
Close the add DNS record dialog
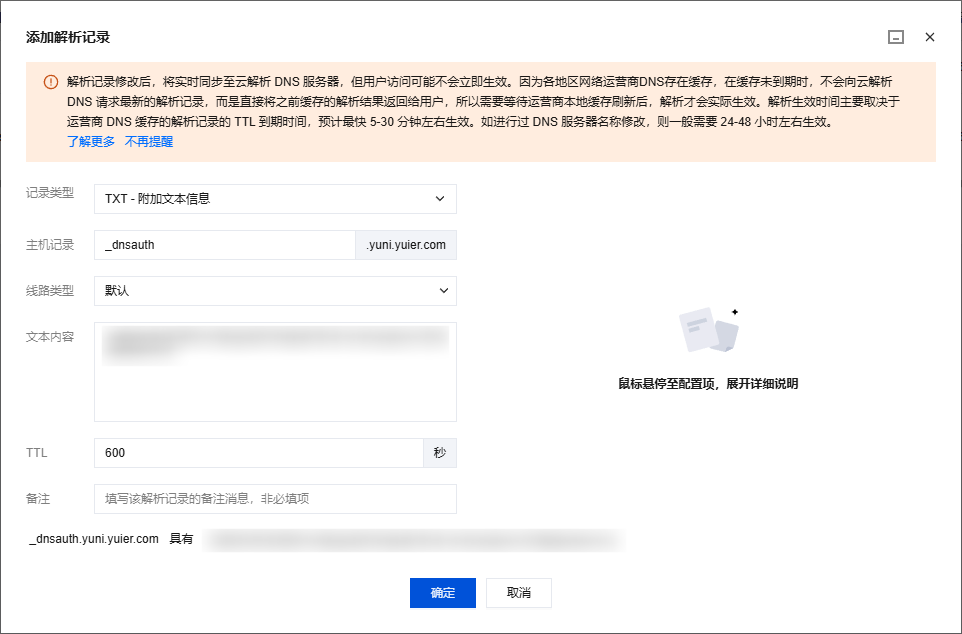929,37
